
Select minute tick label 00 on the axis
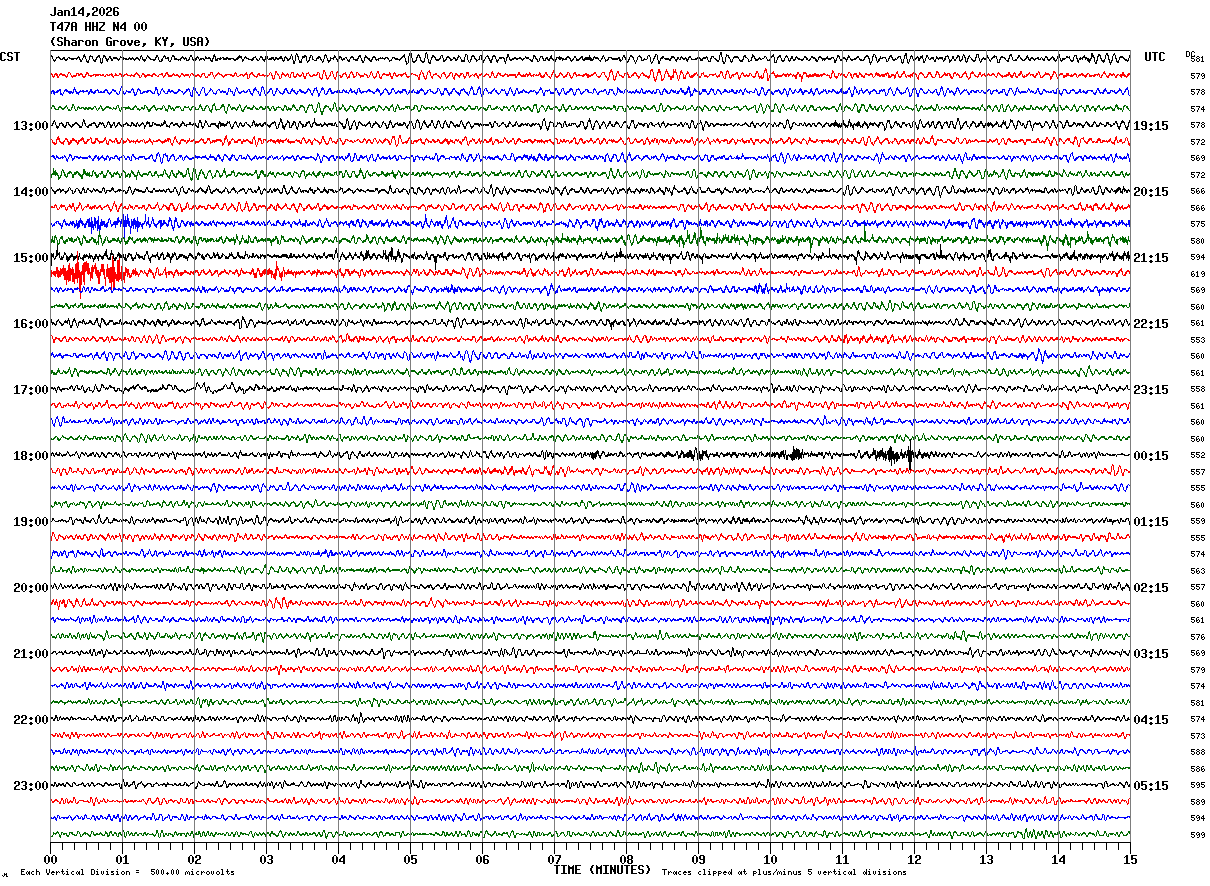tap(50, 859)
